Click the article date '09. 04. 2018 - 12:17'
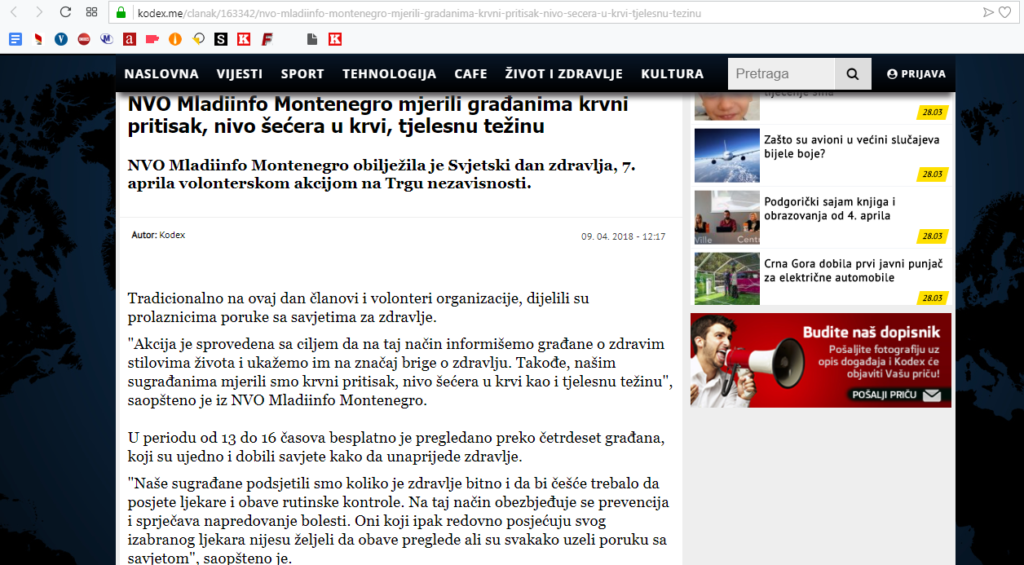1024x565 pixels. [x=623, y=236]
